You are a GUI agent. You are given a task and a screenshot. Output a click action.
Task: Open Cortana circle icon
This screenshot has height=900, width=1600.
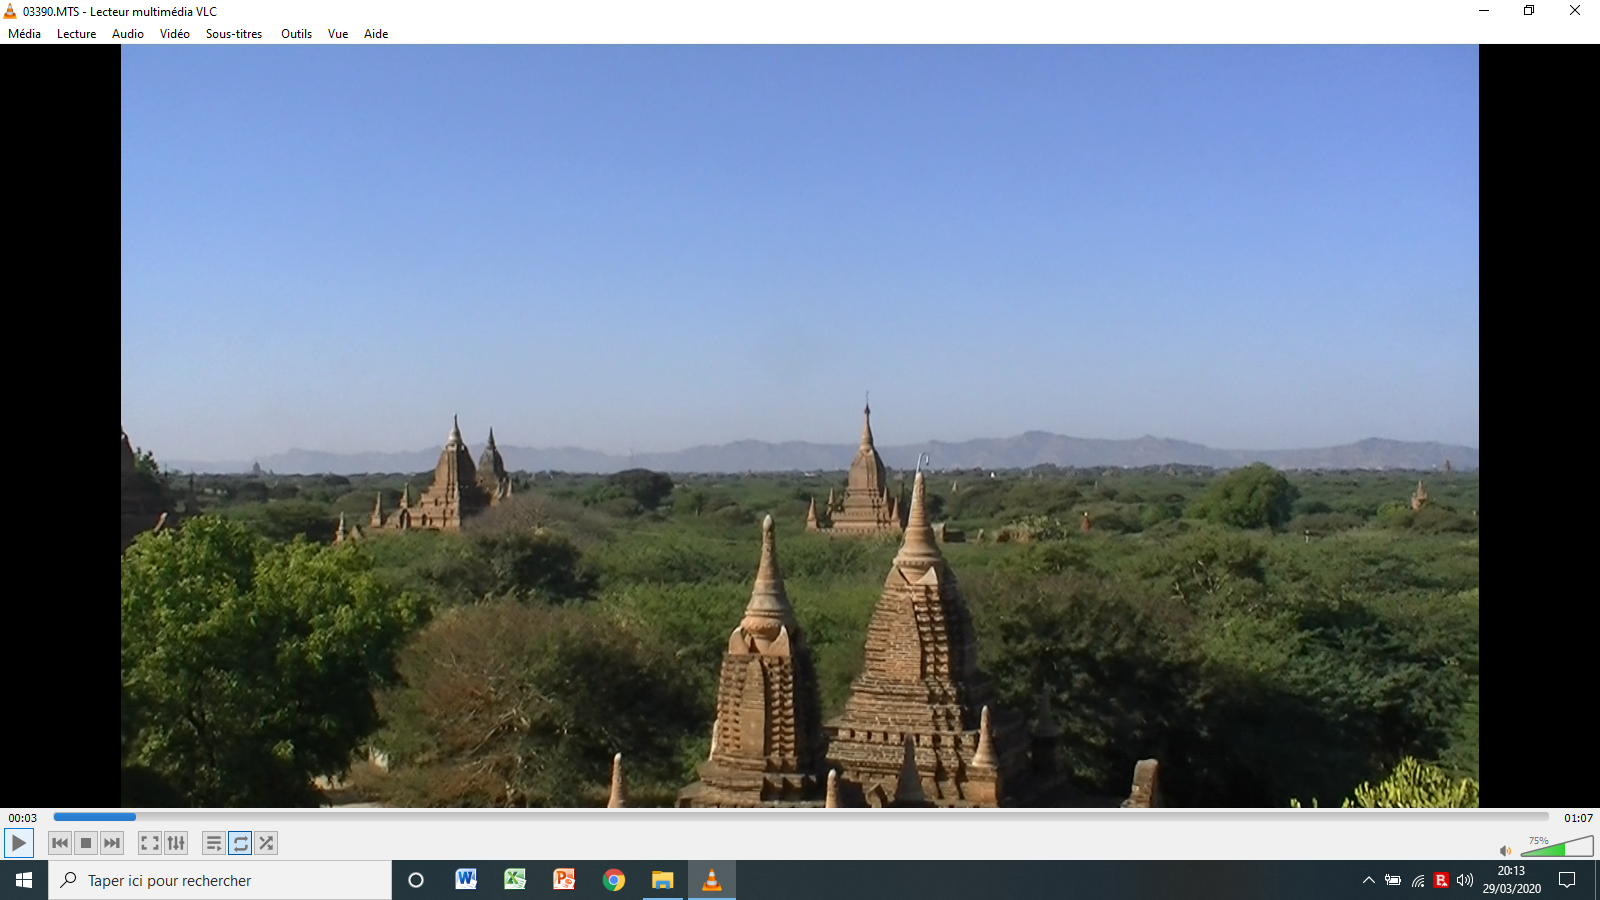click(x=416, y=880)
